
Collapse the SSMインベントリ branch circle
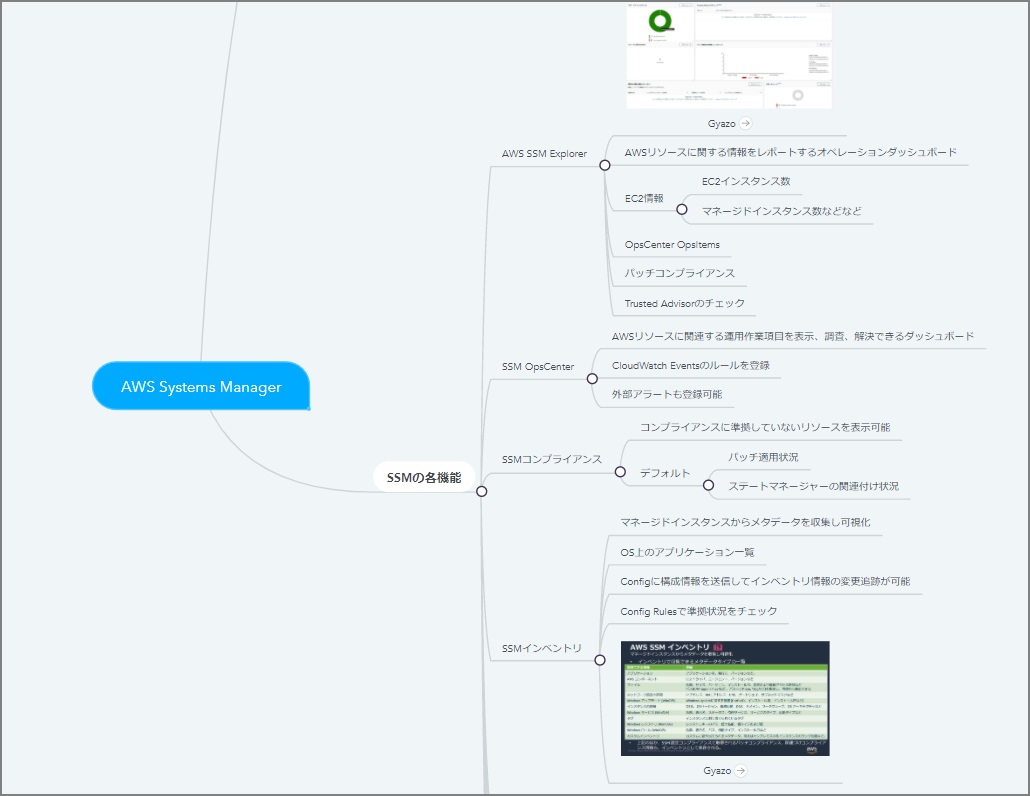[600, 660]
